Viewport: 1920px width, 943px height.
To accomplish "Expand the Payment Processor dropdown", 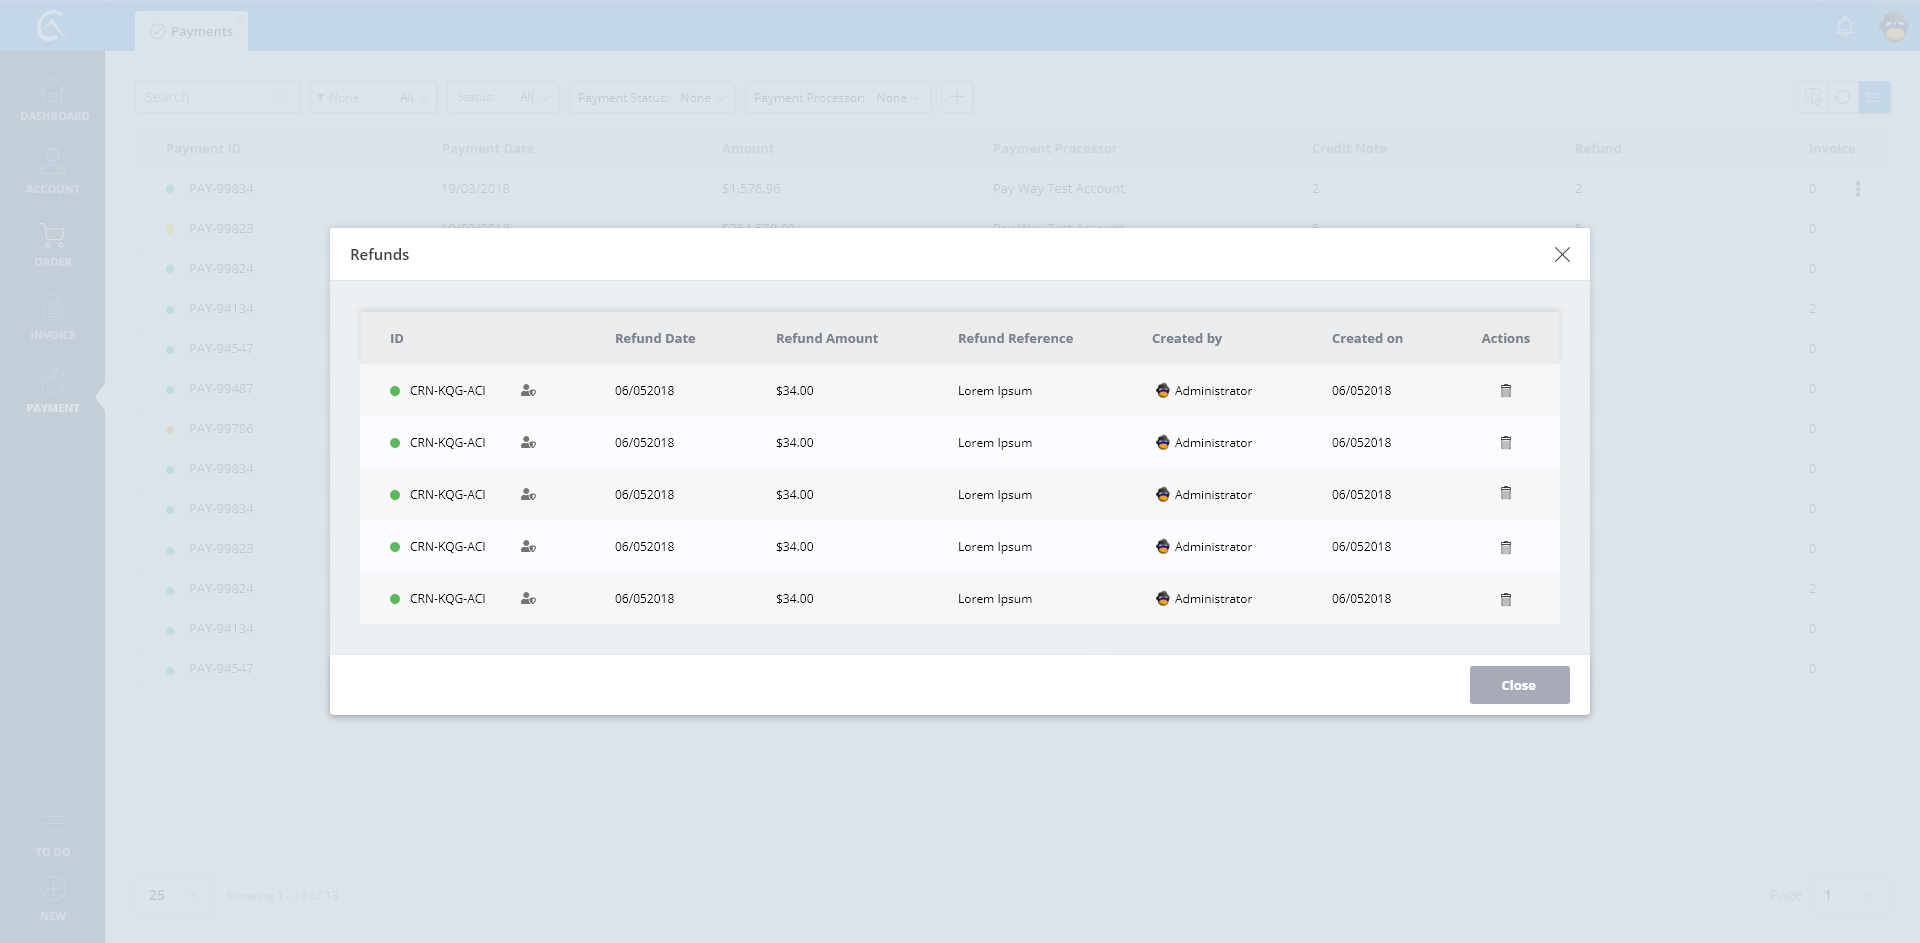I will click(837, 98).
